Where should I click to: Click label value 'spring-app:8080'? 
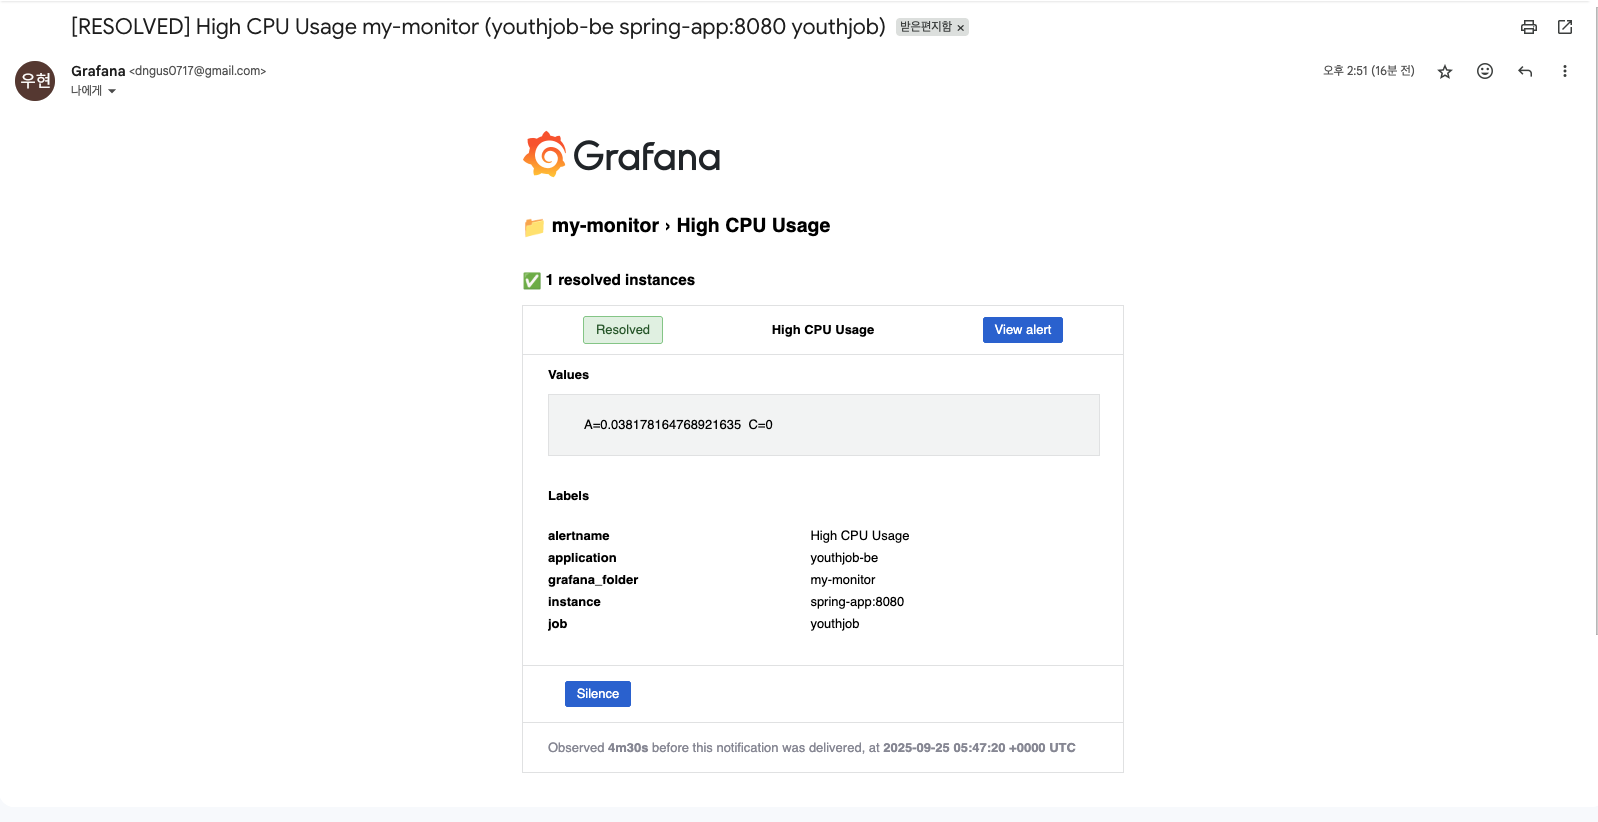pos(857,602)
